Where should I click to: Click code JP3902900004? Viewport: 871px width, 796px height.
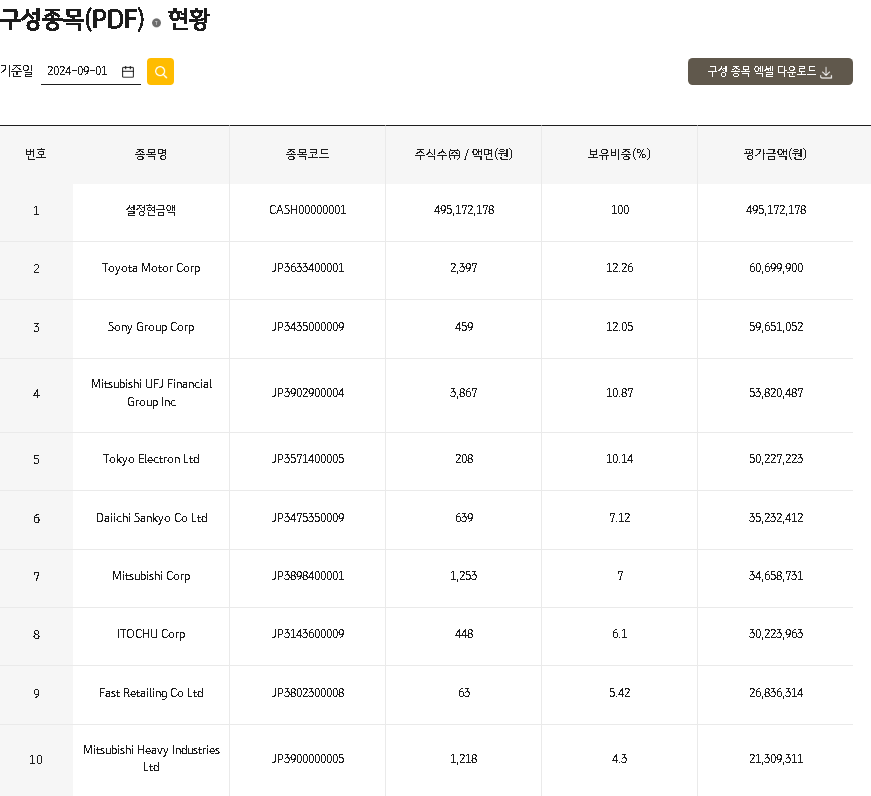coord(308,393)
